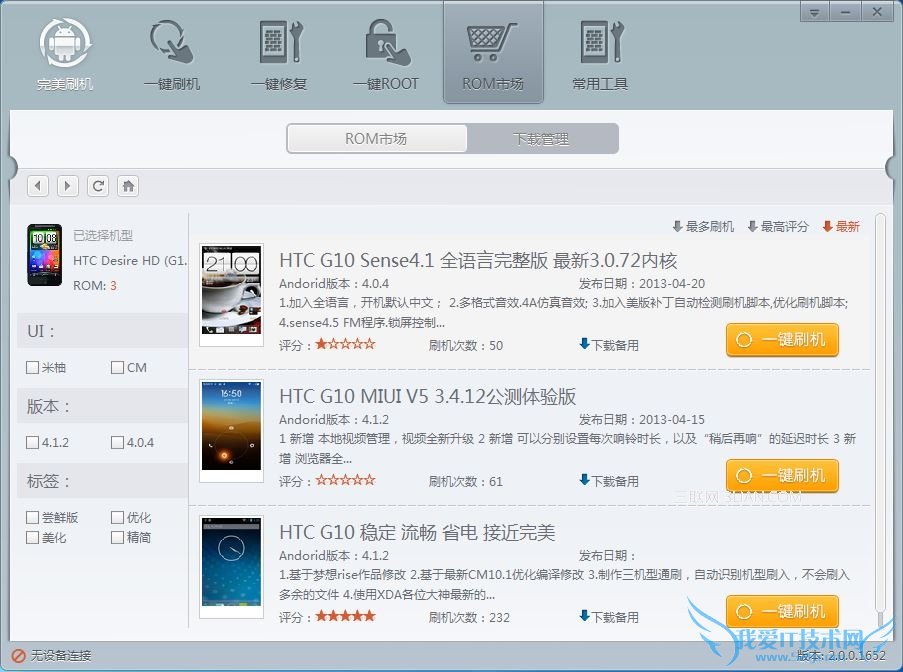Open the HTC G10 MIUI V5 ROM thumbnail

click(232, 431)
